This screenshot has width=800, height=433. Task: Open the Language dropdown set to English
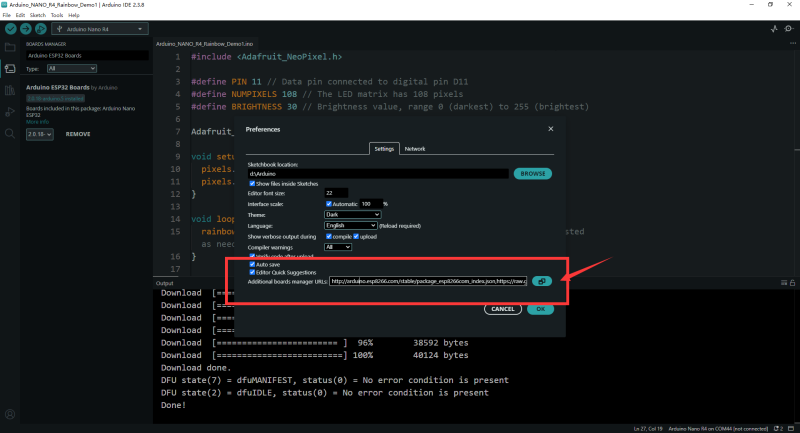(351, 225)
